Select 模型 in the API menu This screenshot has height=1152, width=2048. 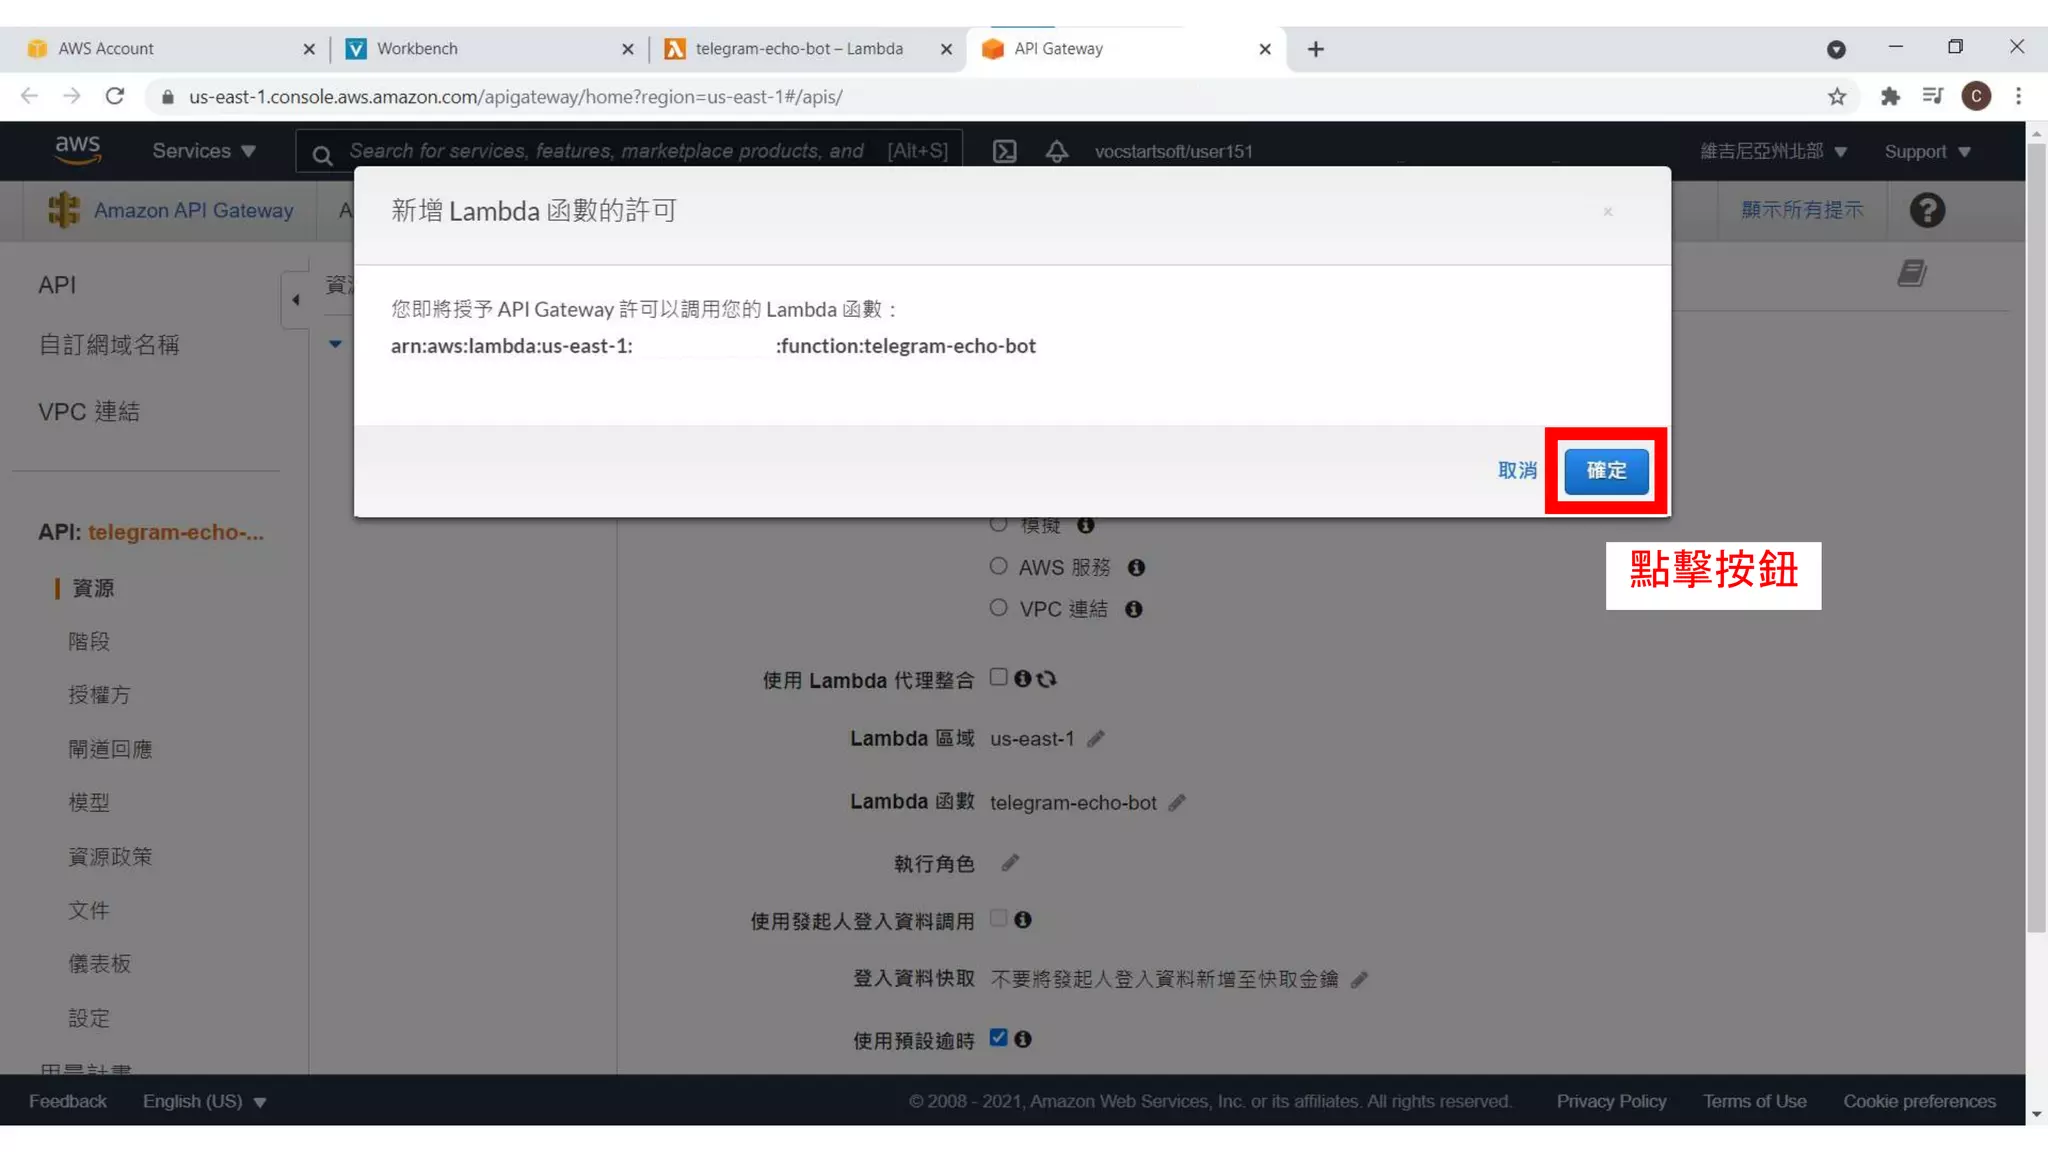point(89,802)
